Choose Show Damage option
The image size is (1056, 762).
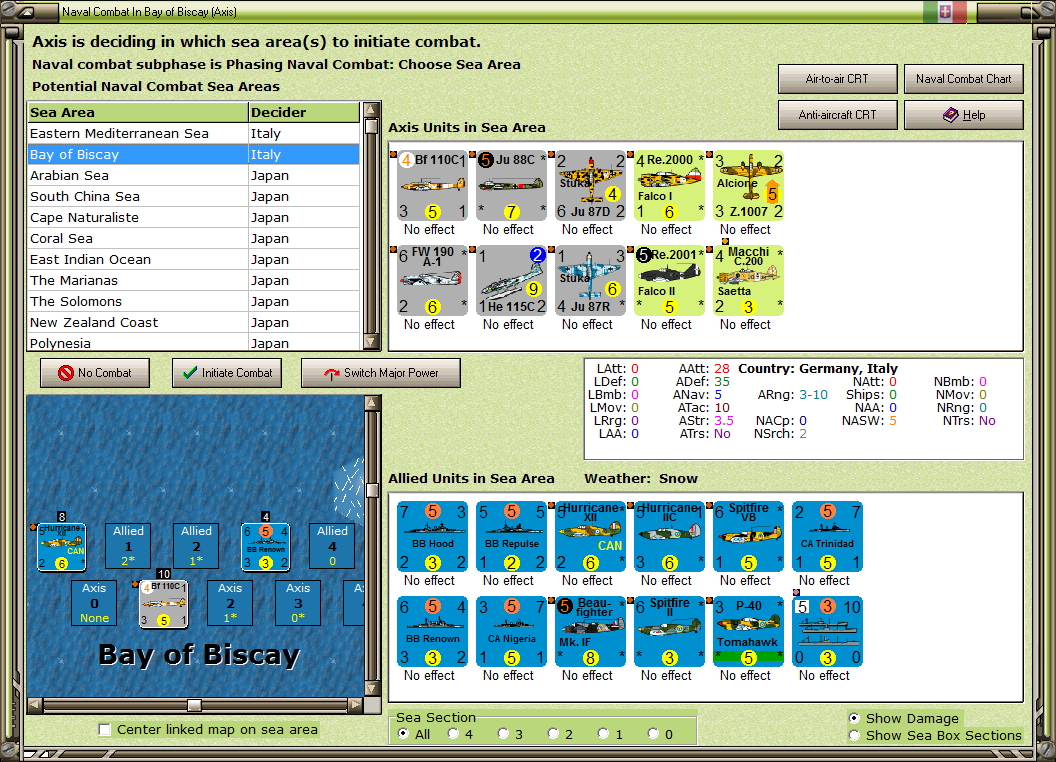coord(854,718)
